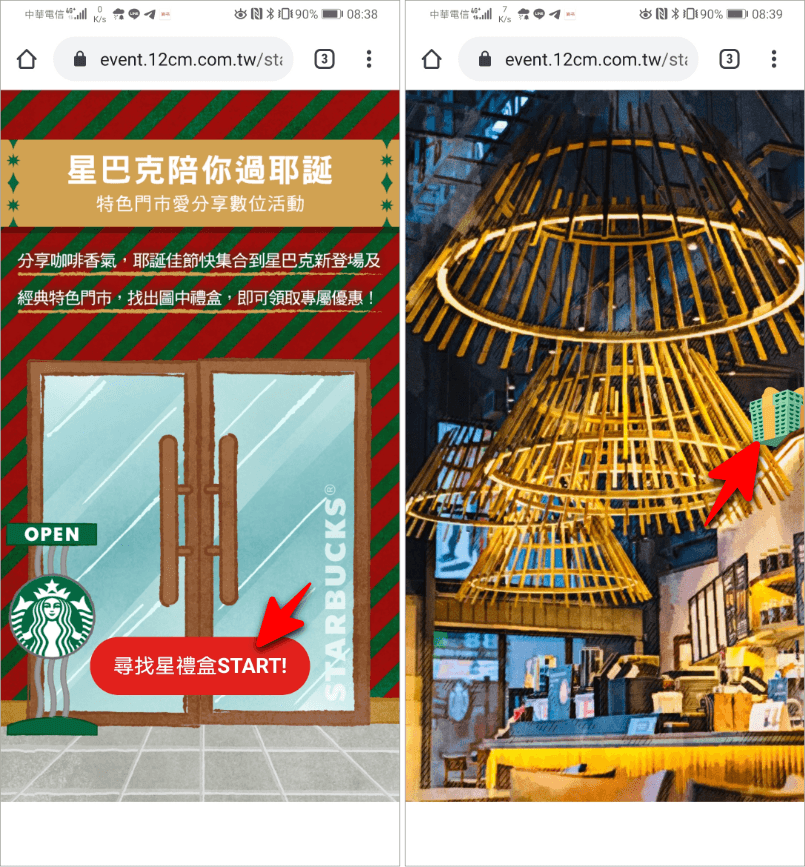The width and height of the screenshot is (805, 867).
Task: Tap the Bluetooth icon in left status bar
Action: 270,14
